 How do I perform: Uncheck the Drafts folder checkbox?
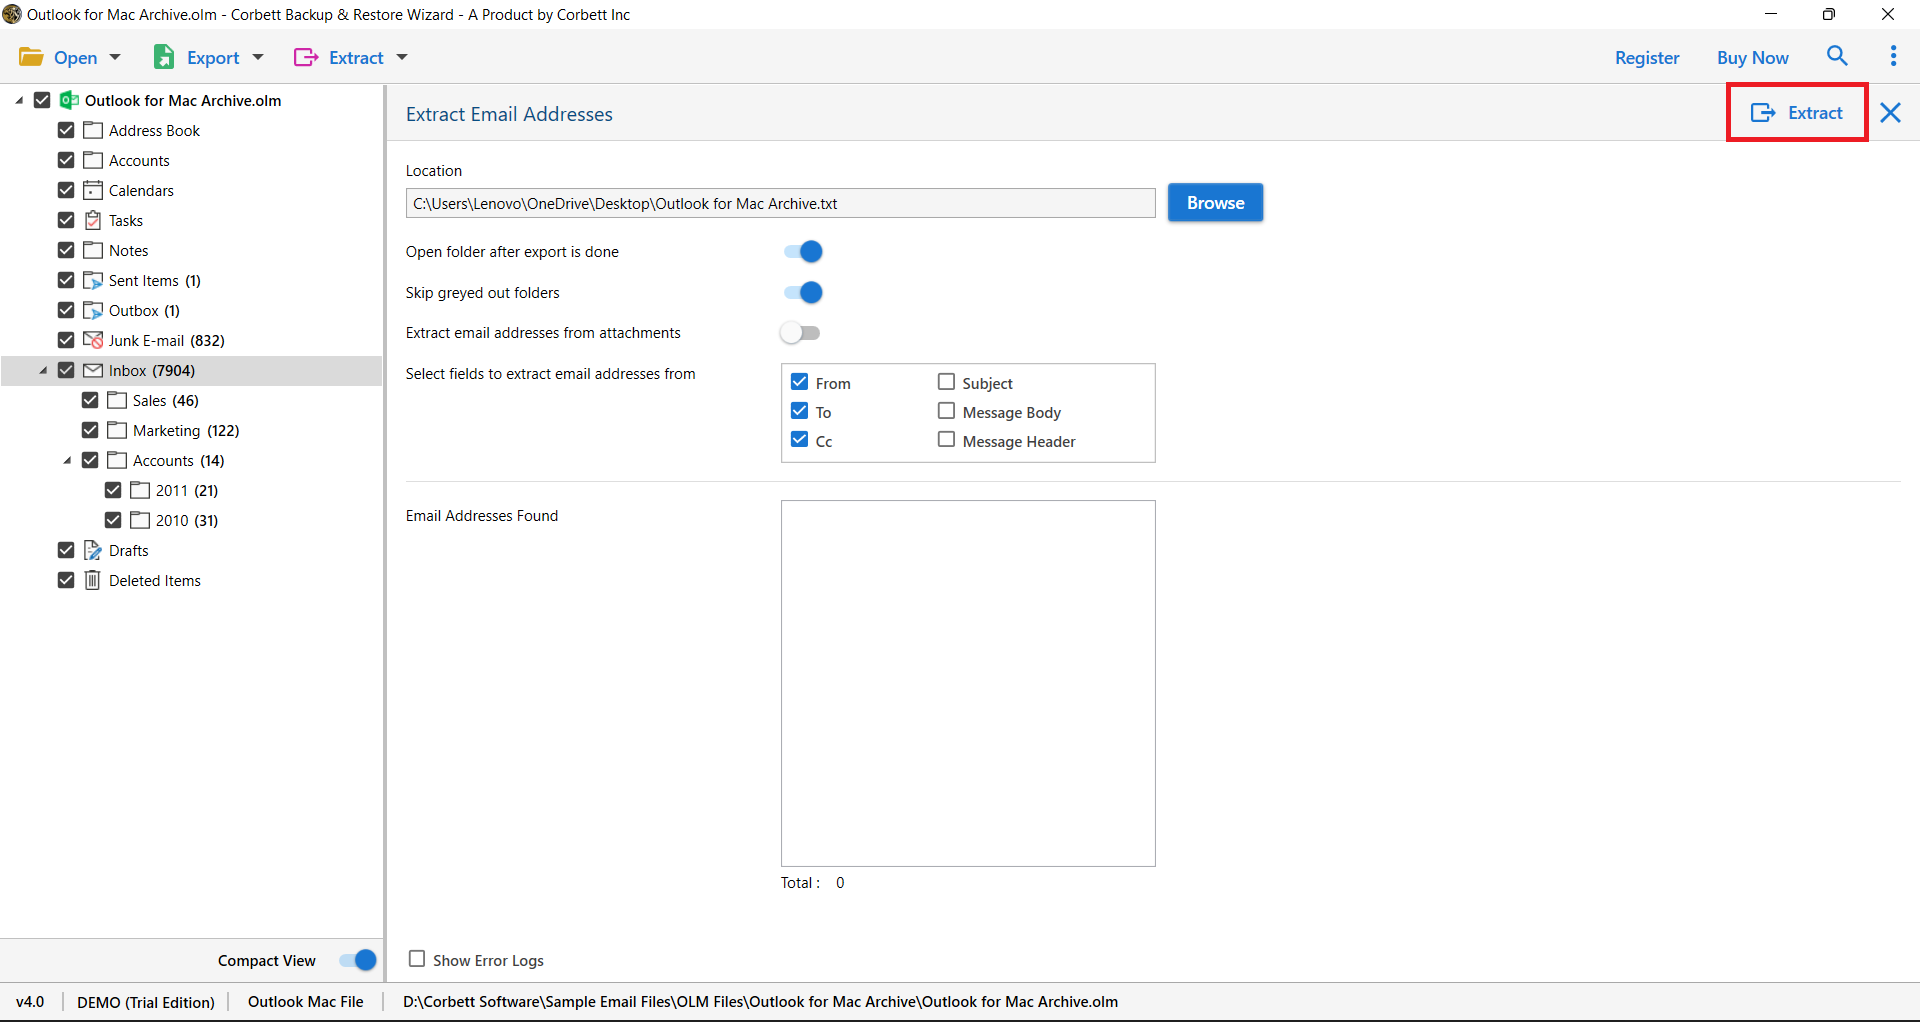point(66,550)
